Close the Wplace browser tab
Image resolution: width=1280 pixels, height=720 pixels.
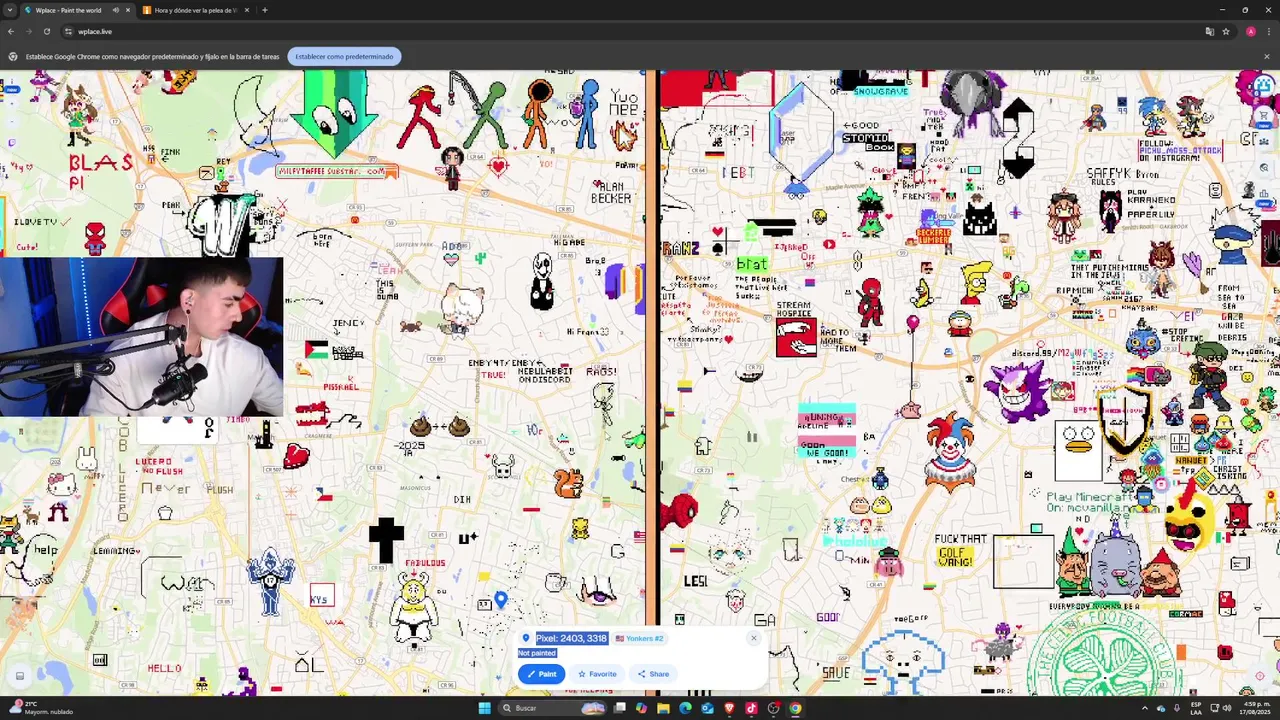(x=128, y=10)
